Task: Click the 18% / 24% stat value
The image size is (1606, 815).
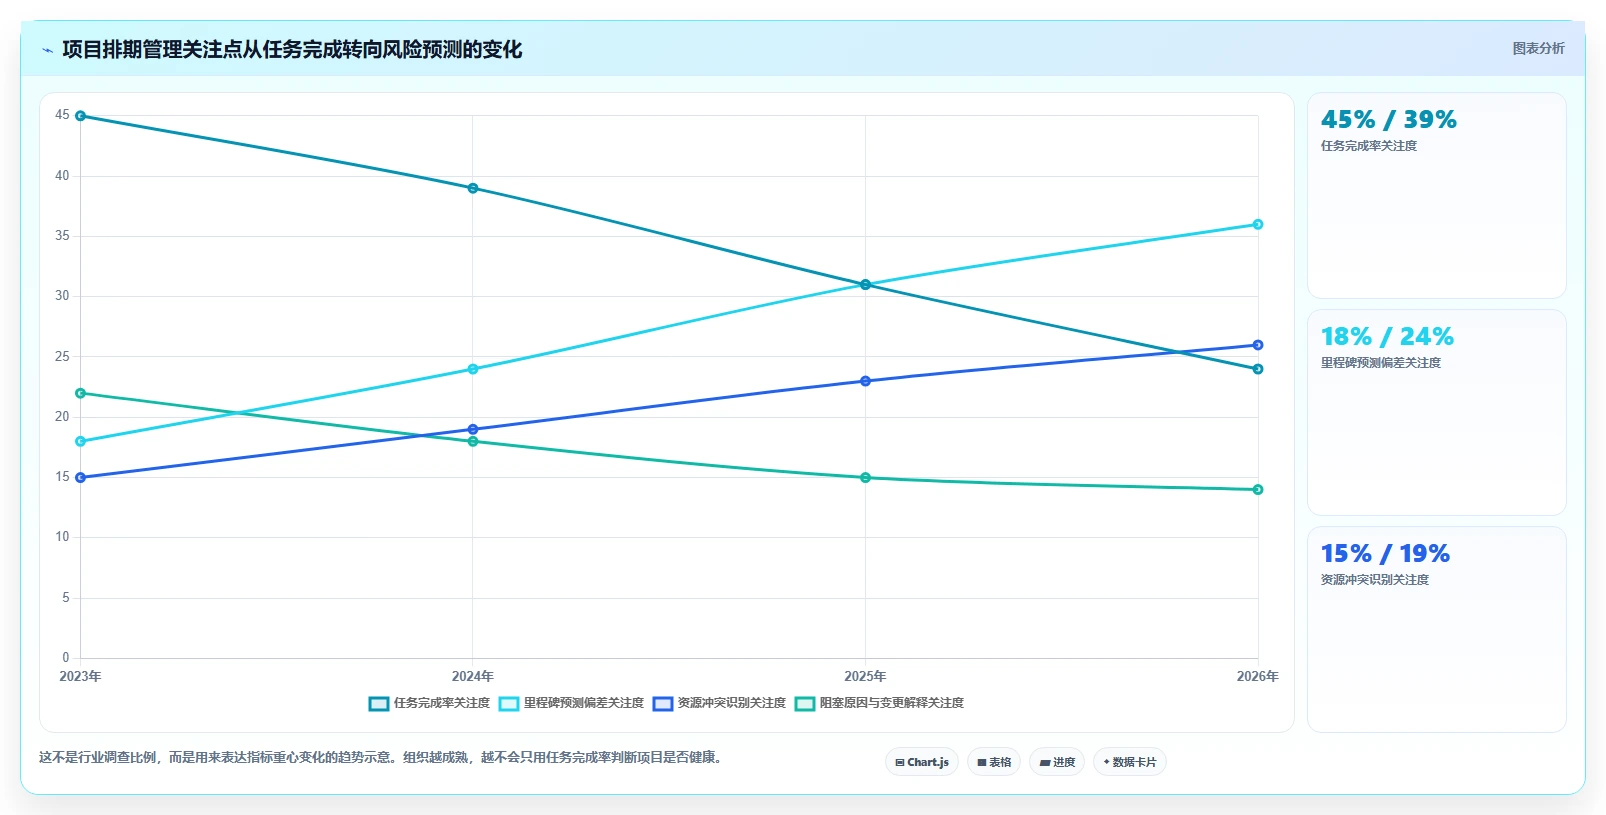Action: pos(1387,337)
